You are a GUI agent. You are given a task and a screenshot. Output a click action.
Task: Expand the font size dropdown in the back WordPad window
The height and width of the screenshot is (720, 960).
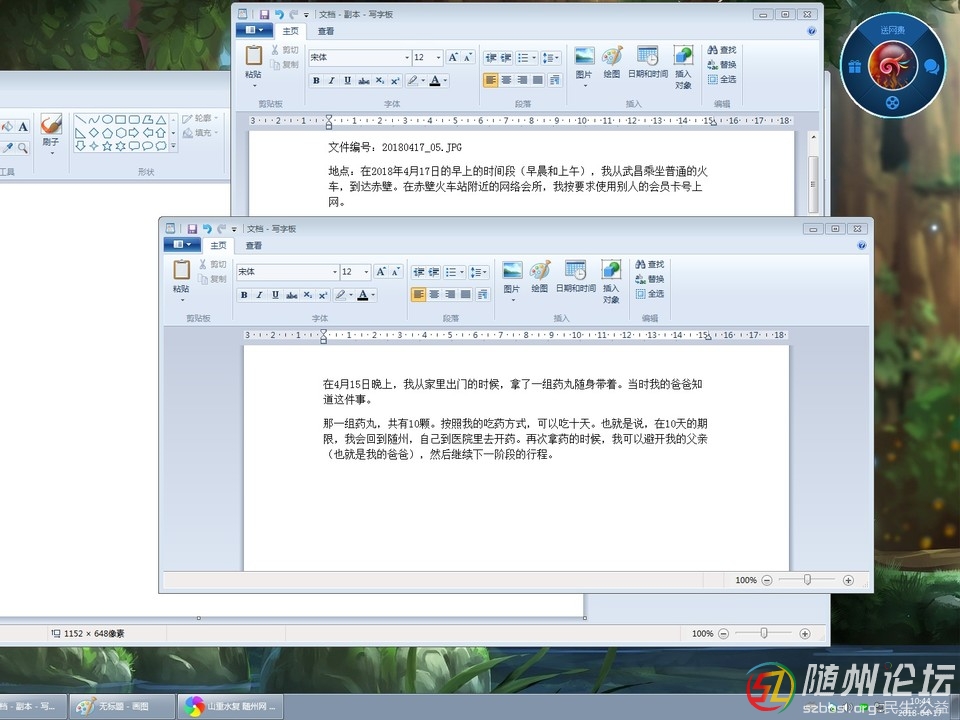(x=437, y=58)
